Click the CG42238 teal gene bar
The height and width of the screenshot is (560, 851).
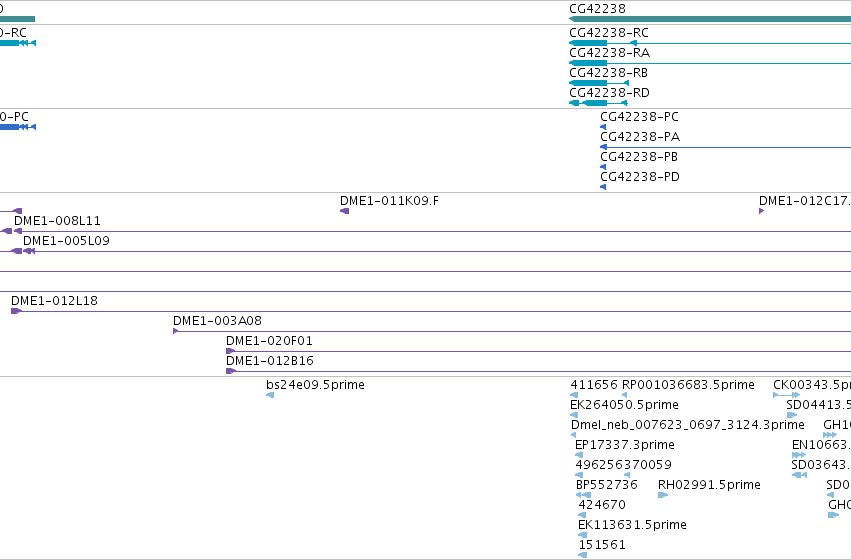[x=710, y=19]
